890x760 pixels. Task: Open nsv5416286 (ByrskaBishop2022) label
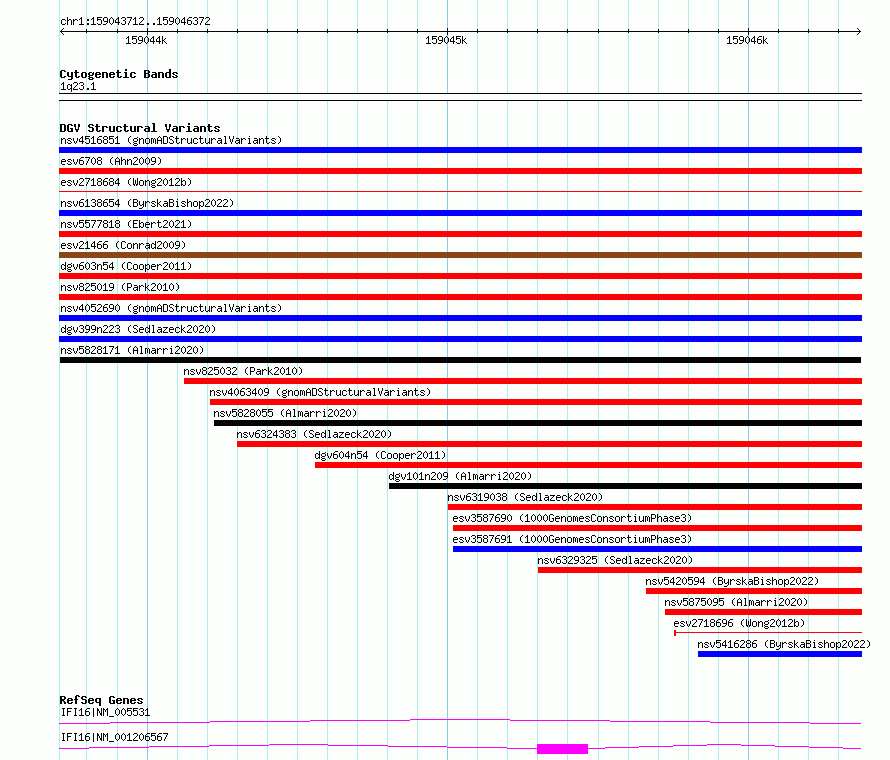[x=784, y=644]
